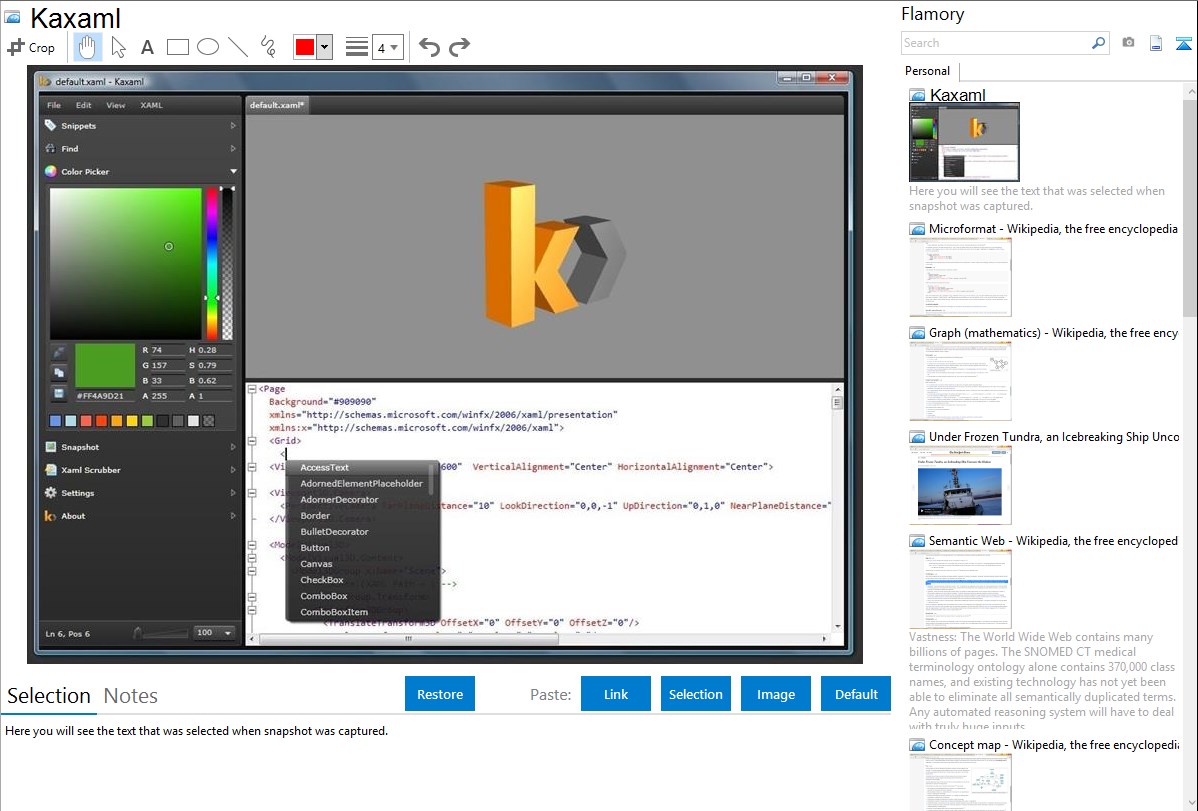Open the Personal tab
This screenshot has width=1198, height=811.
927,71
